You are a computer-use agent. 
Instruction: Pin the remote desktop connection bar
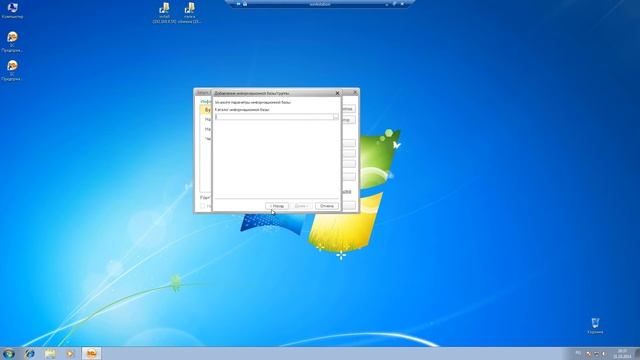238,4
